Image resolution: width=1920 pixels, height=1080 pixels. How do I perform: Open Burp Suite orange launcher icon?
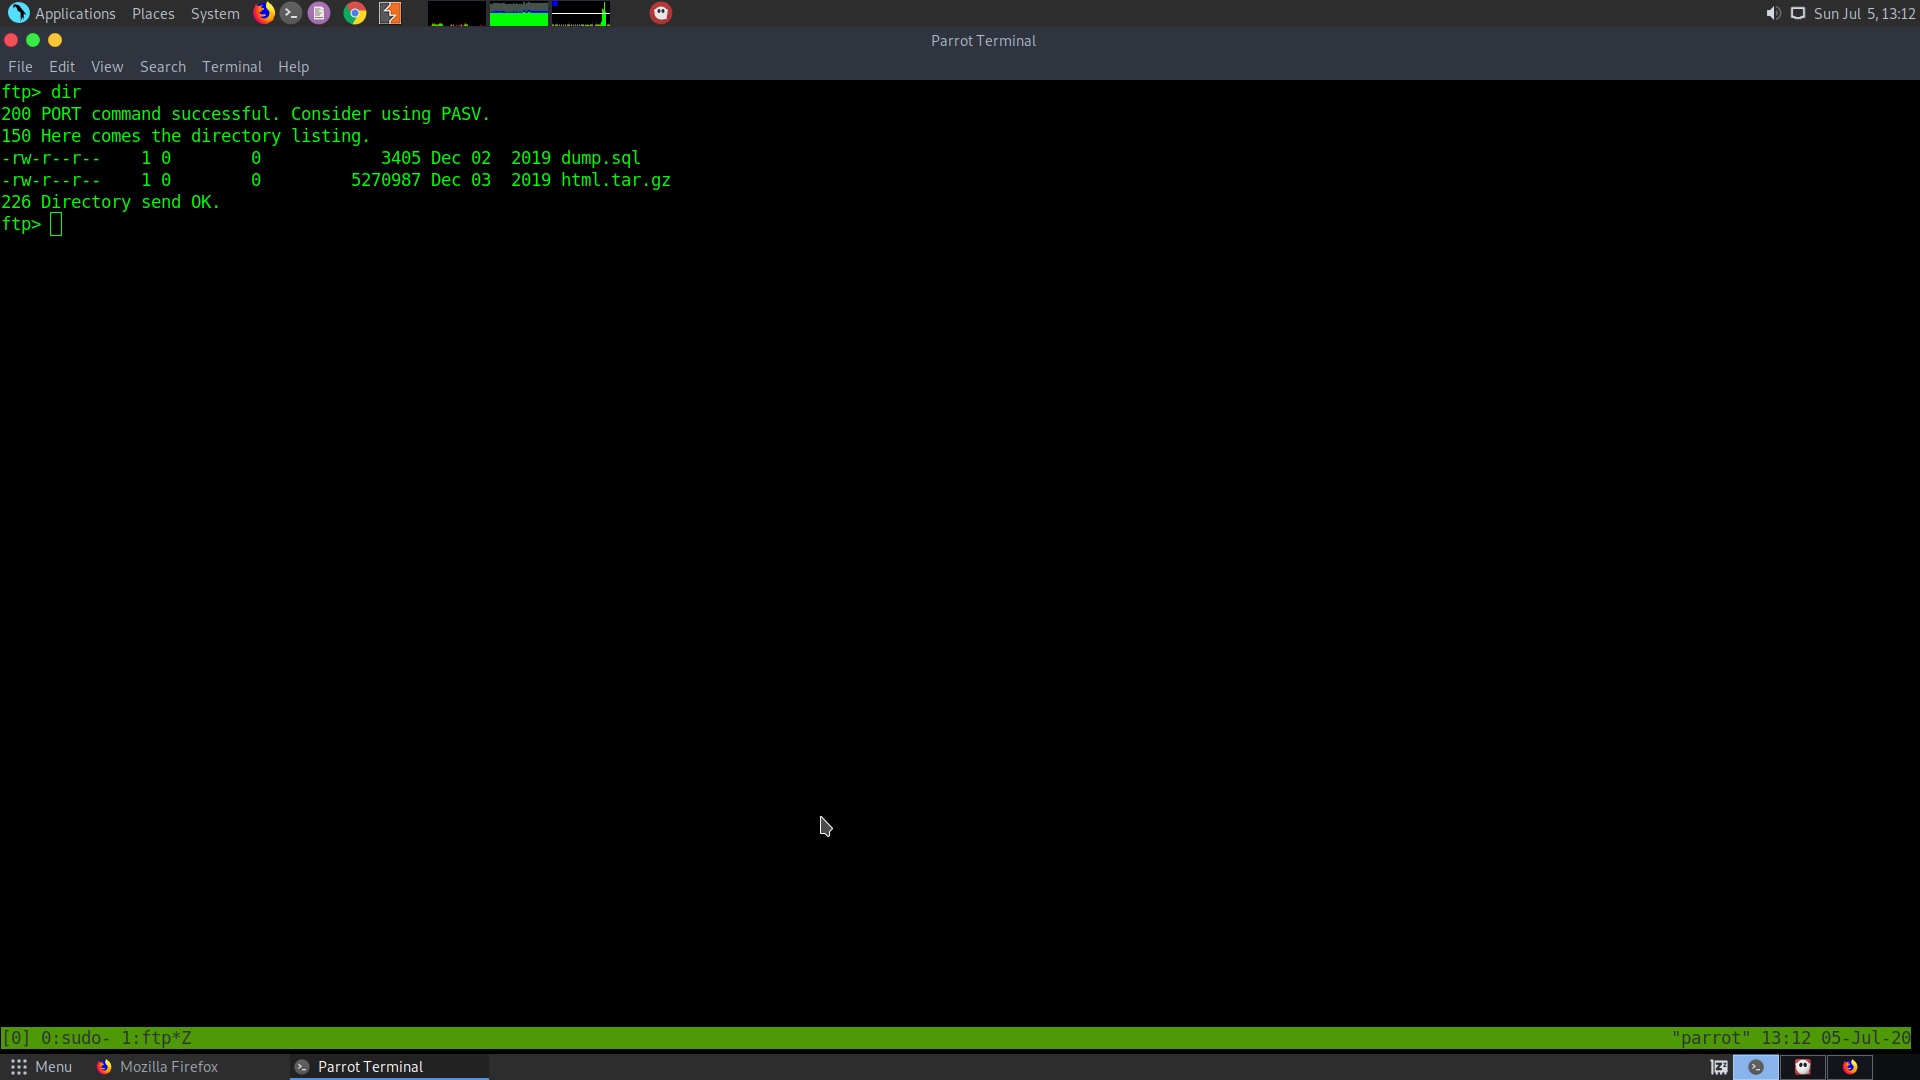tap(390, 13)
